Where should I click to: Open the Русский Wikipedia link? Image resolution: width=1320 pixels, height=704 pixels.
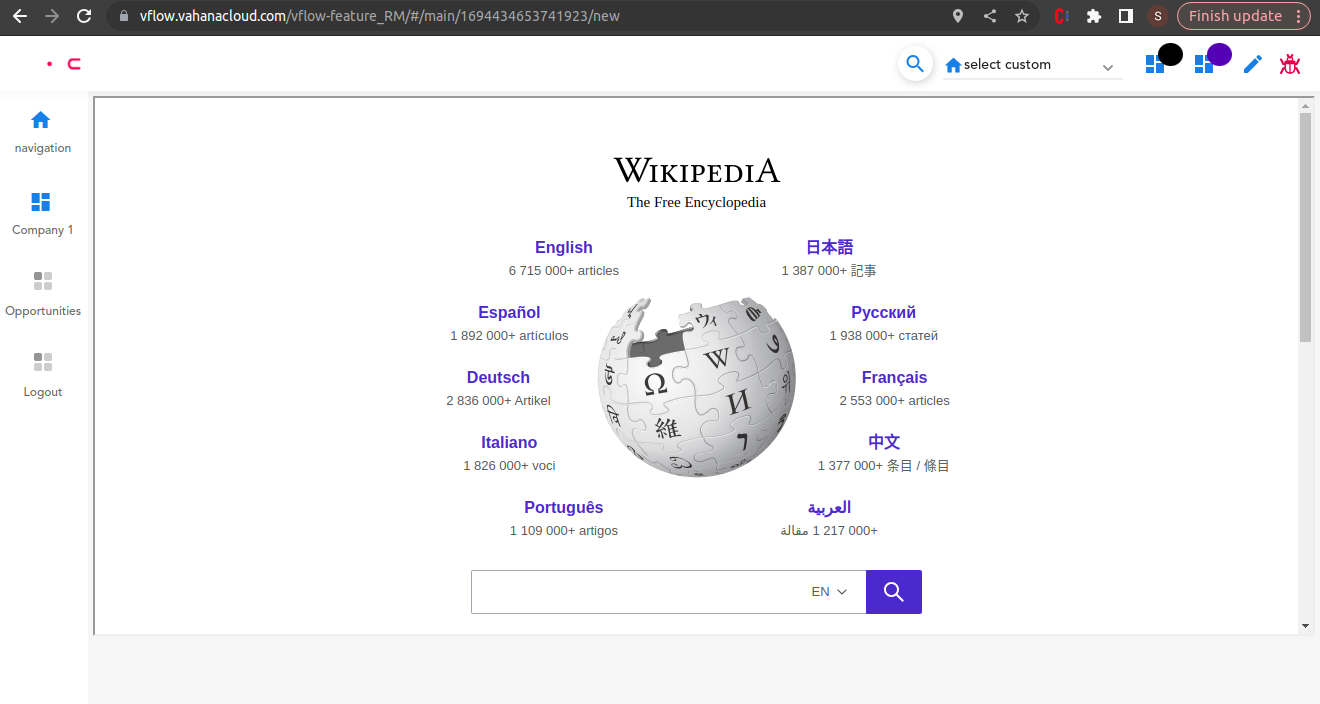[884, 313]
